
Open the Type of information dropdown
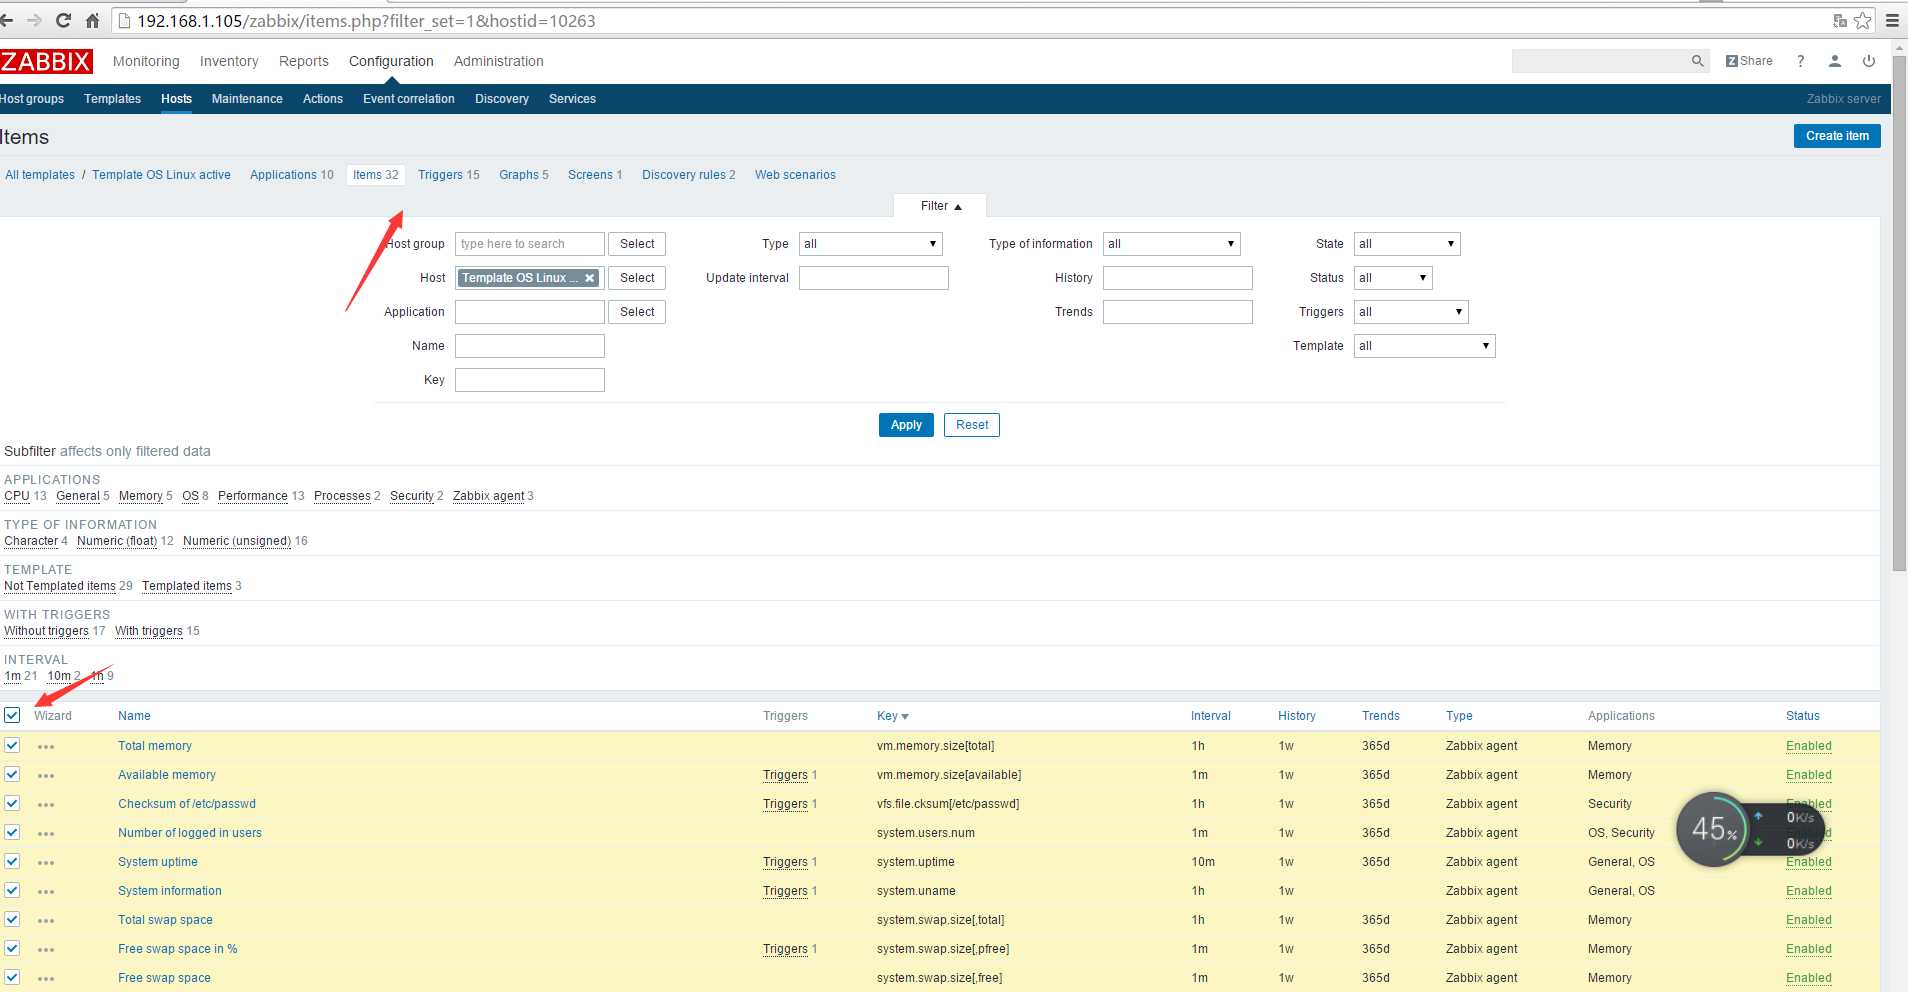point(1171,244)
